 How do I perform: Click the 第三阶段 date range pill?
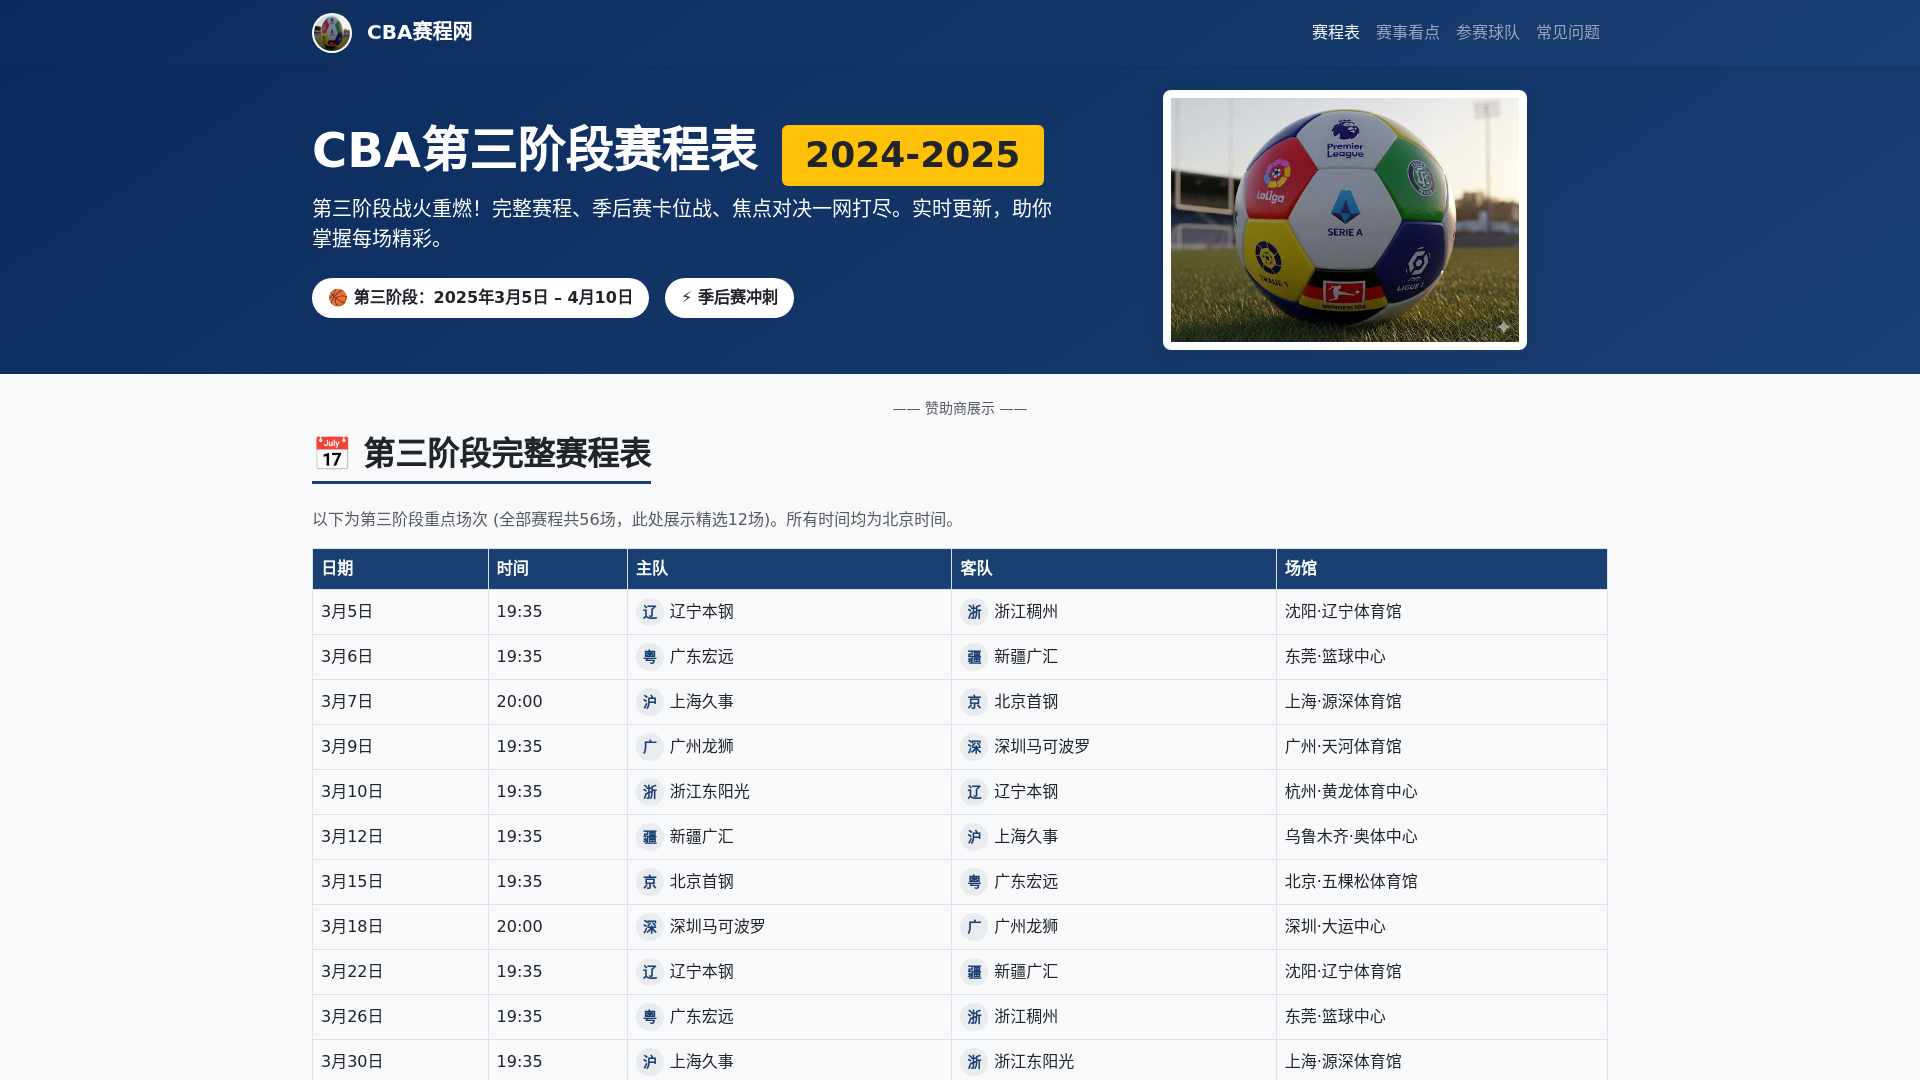pyautogui.click(x=480, y=298)
